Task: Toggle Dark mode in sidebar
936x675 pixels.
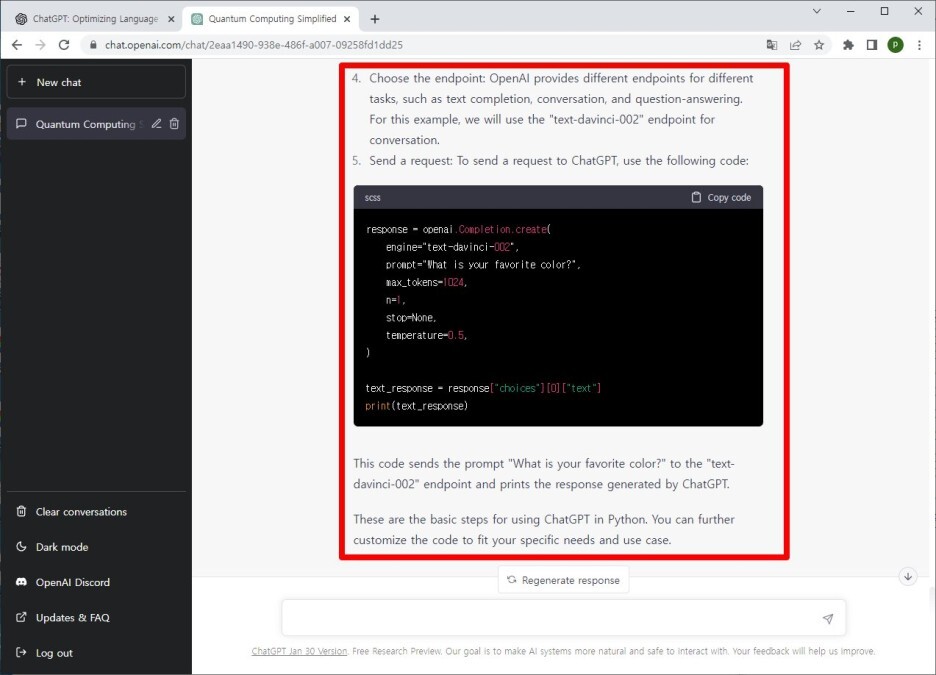Action: tap(96, 547)
